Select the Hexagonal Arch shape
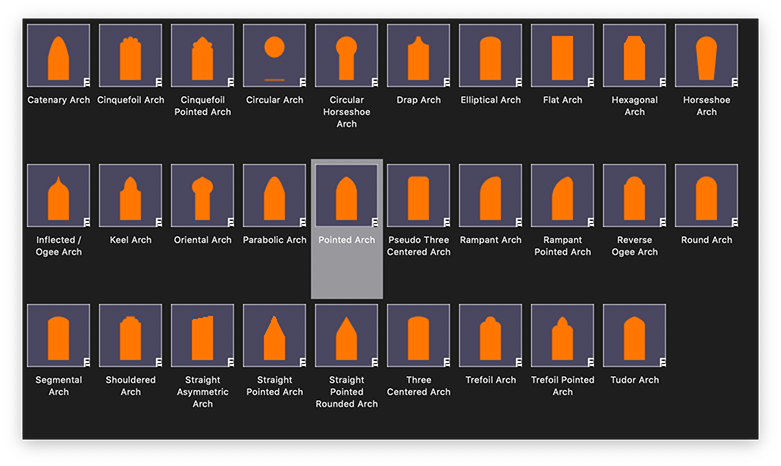 coord(635,56)
